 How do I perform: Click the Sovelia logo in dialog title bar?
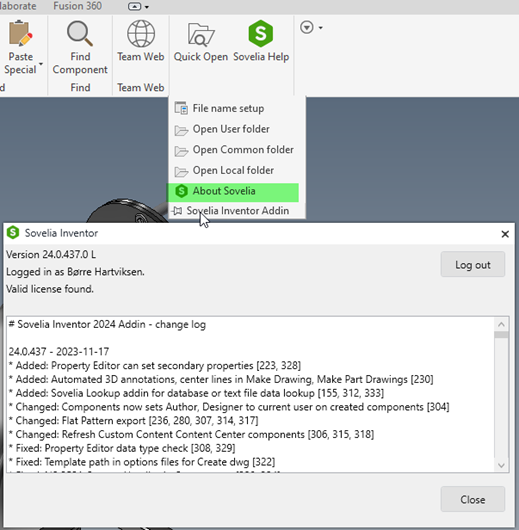coord(13,233)
